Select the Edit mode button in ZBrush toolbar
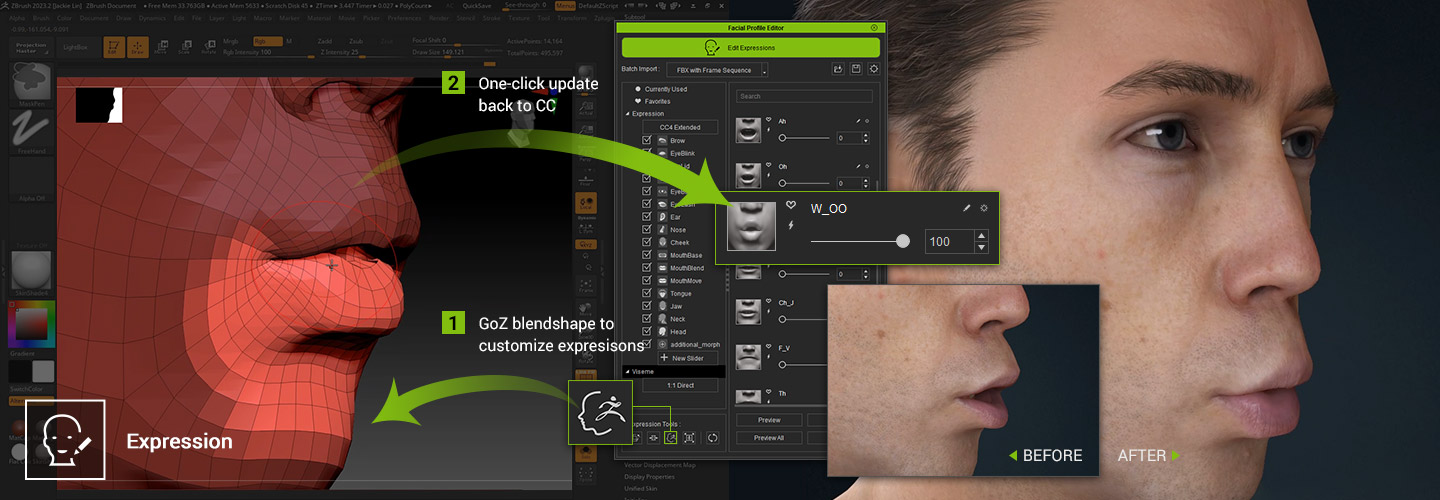Image resolution: width=1440 pixels, height=500 pixels. [x=115, y=48]
